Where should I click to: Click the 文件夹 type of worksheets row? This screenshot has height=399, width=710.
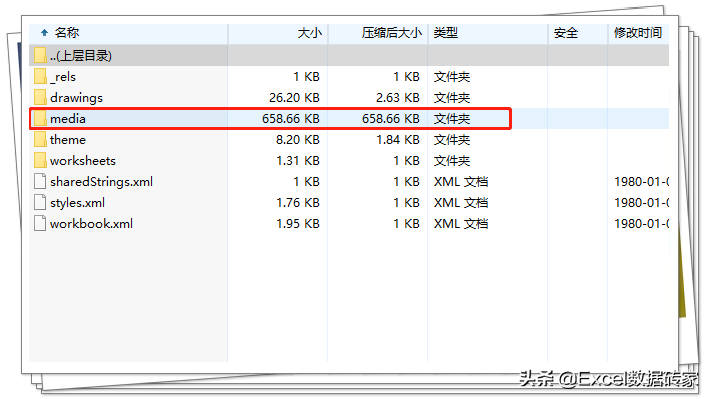click(452, 161)
